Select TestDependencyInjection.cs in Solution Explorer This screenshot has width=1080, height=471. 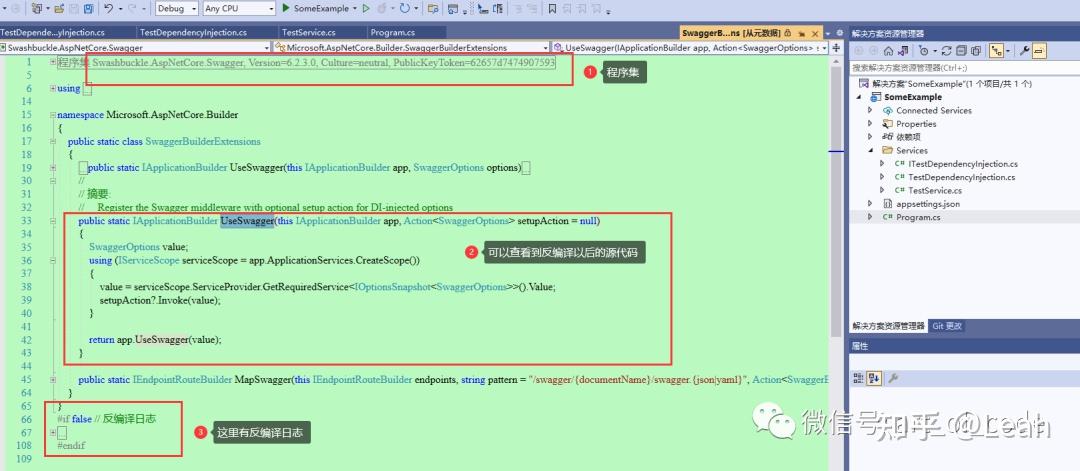[x=962, y=177]
